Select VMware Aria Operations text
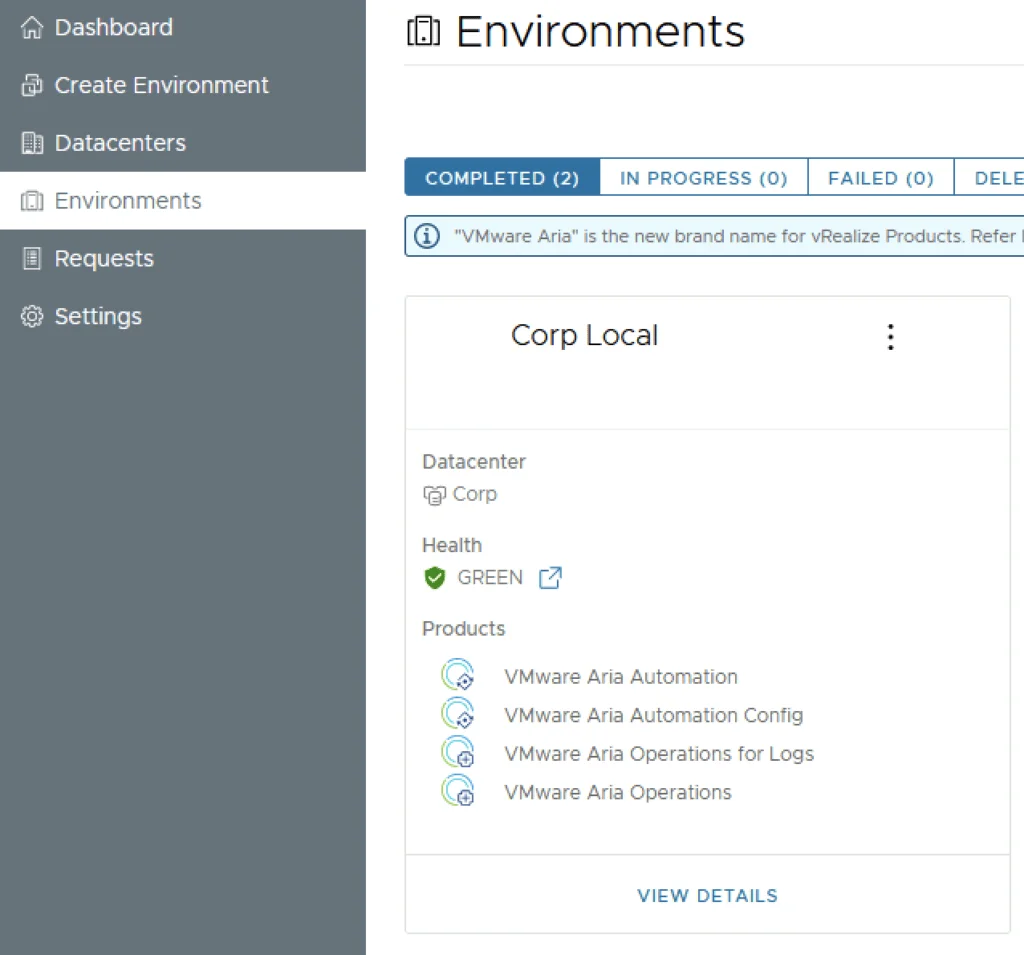 pos(618,792)
